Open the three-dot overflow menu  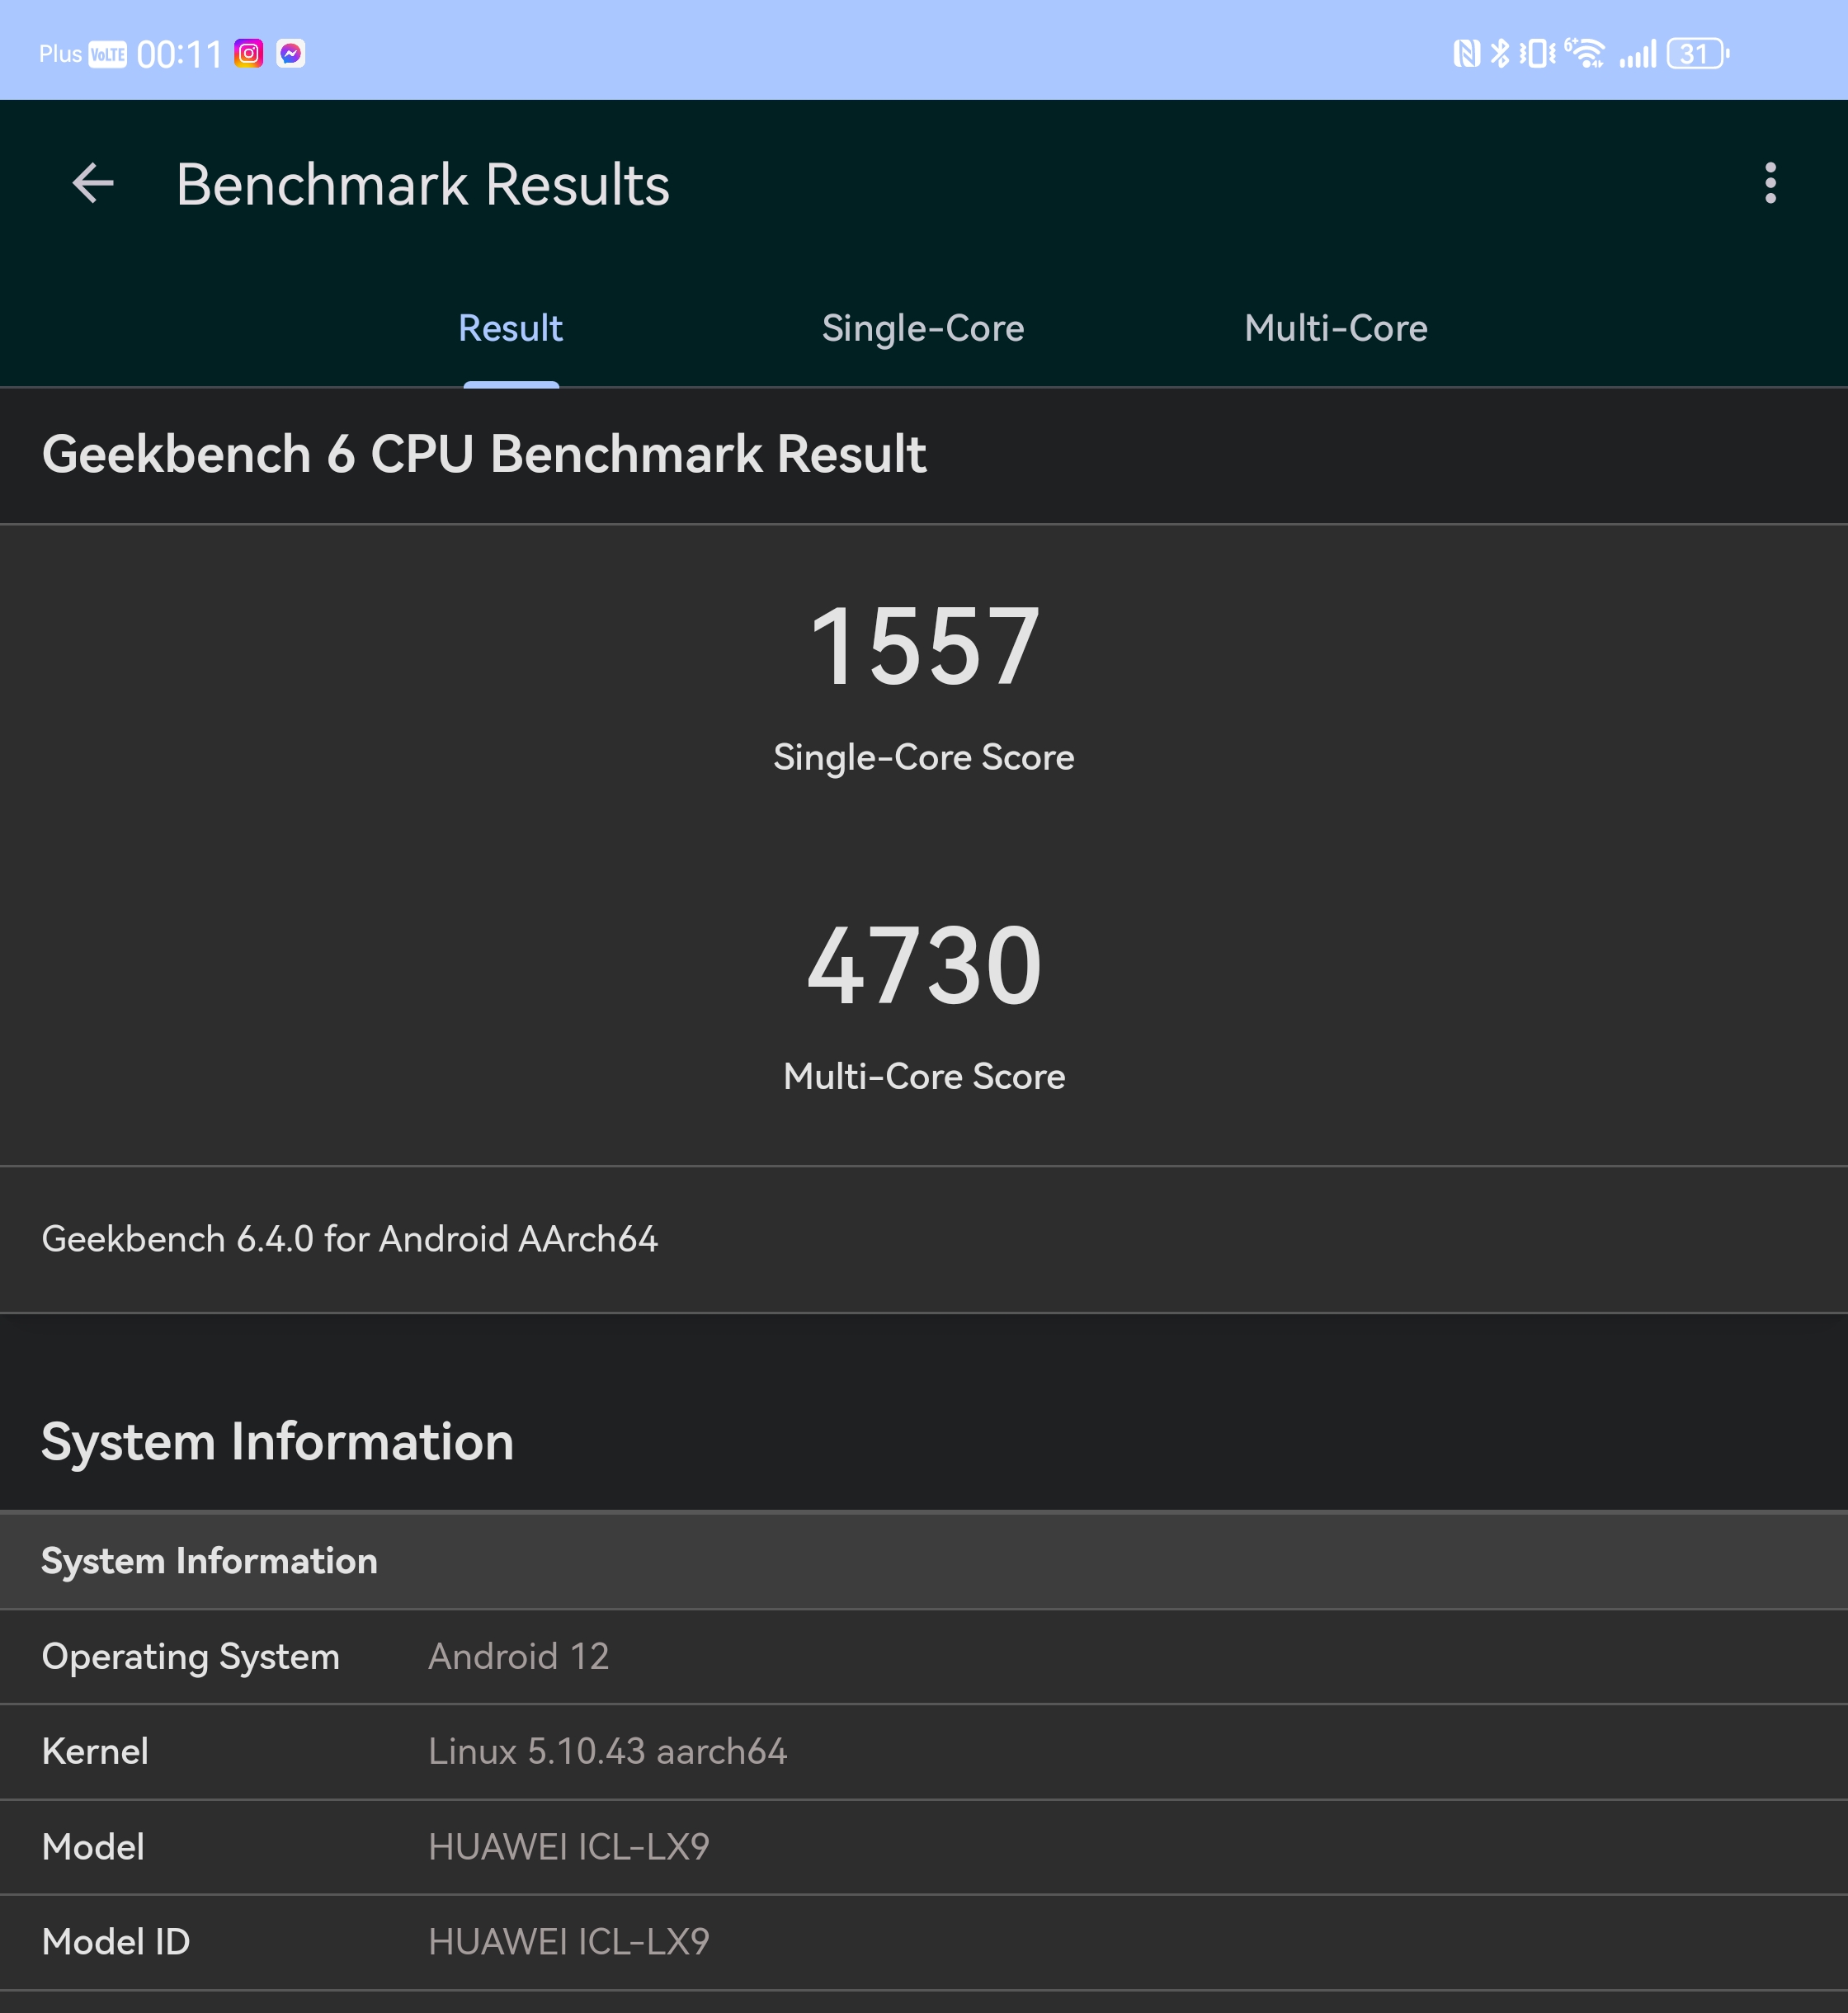coord(1770,184)
